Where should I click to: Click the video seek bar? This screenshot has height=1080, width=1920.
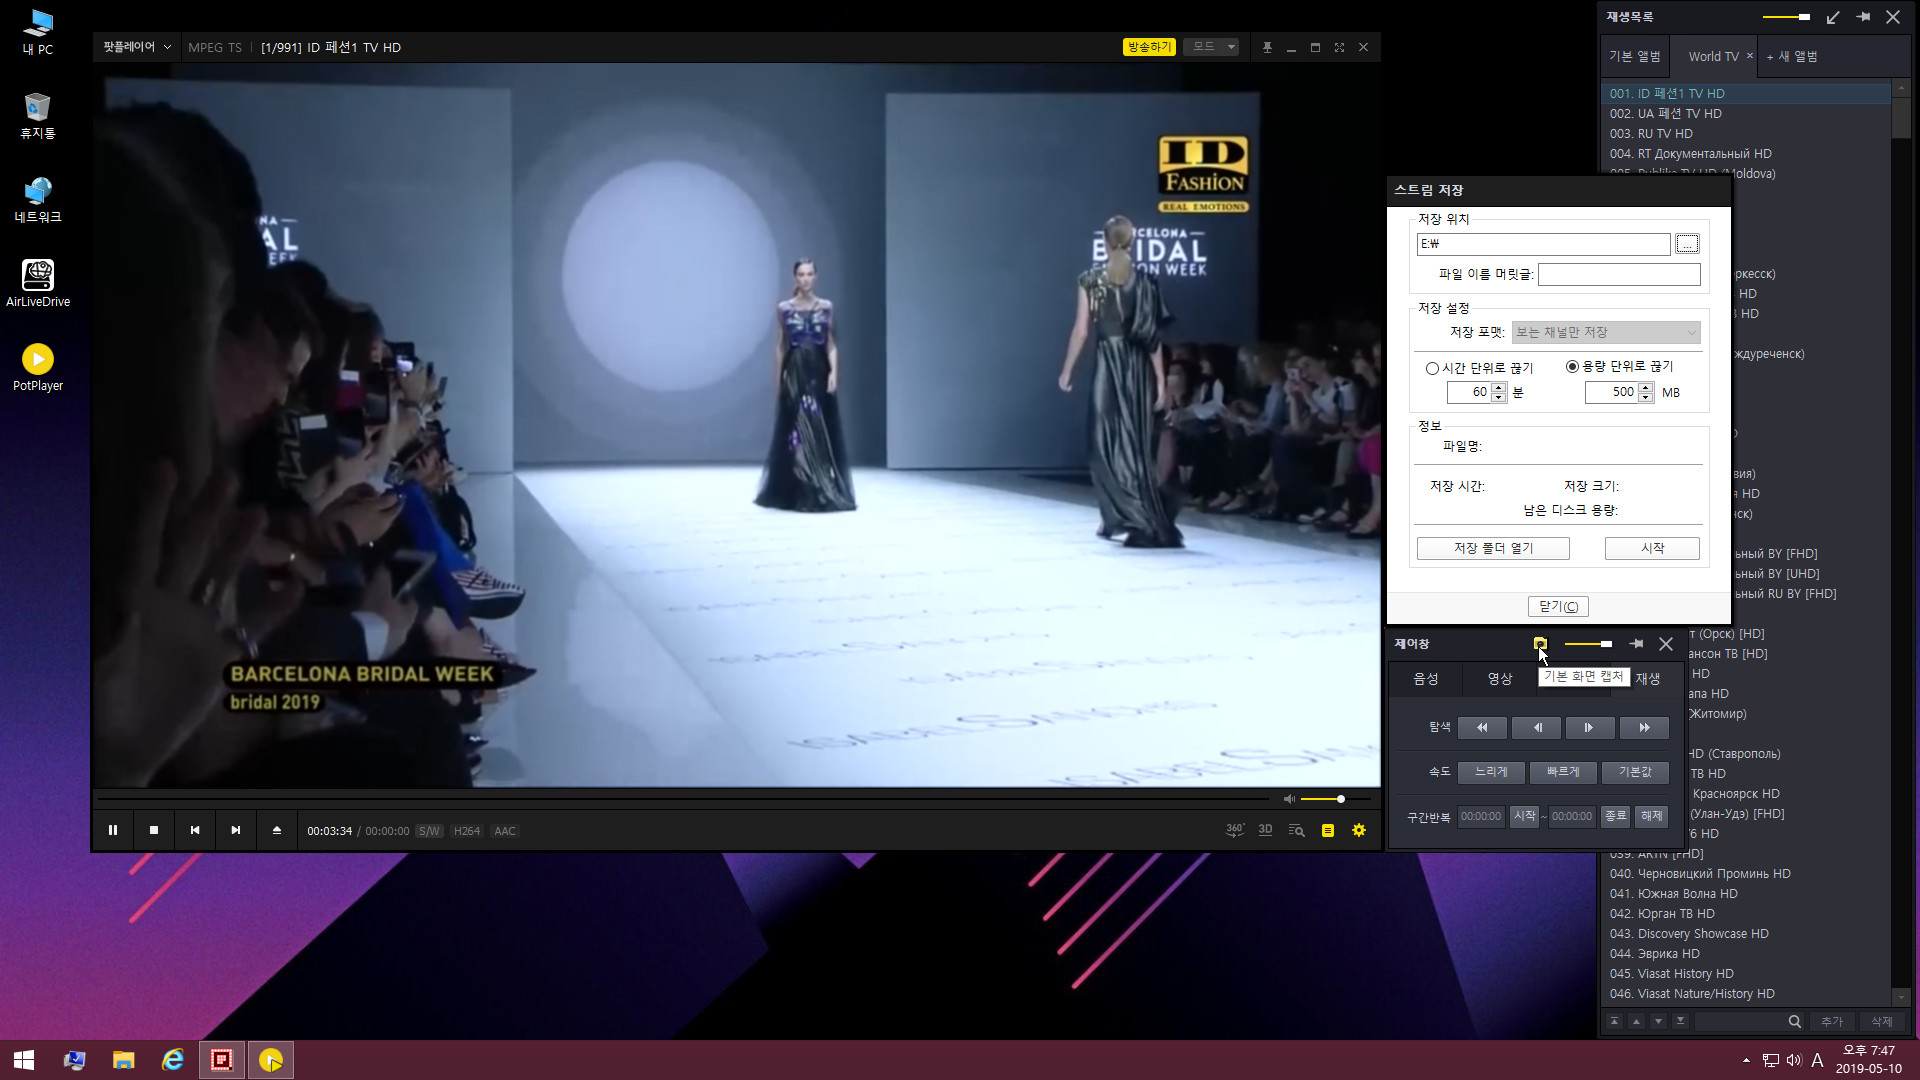click(685, 799)
